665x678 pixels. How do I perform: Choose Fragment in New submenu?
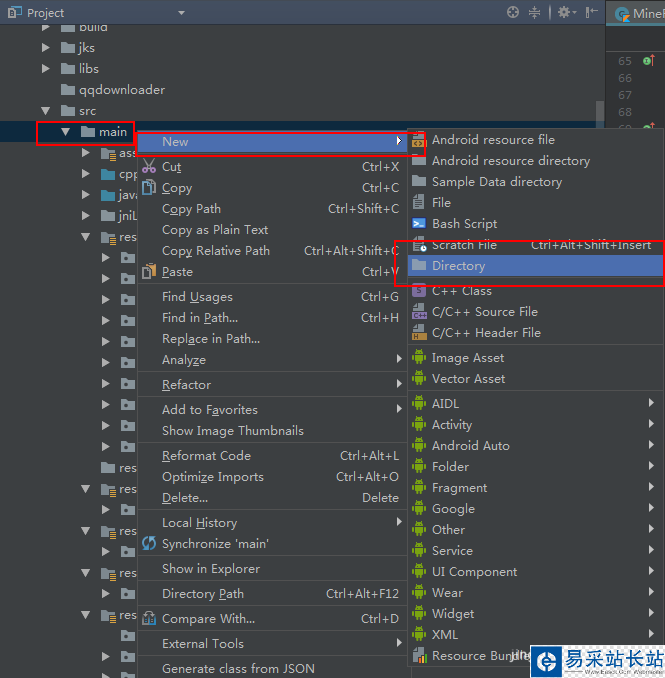(x=535, y=488)
